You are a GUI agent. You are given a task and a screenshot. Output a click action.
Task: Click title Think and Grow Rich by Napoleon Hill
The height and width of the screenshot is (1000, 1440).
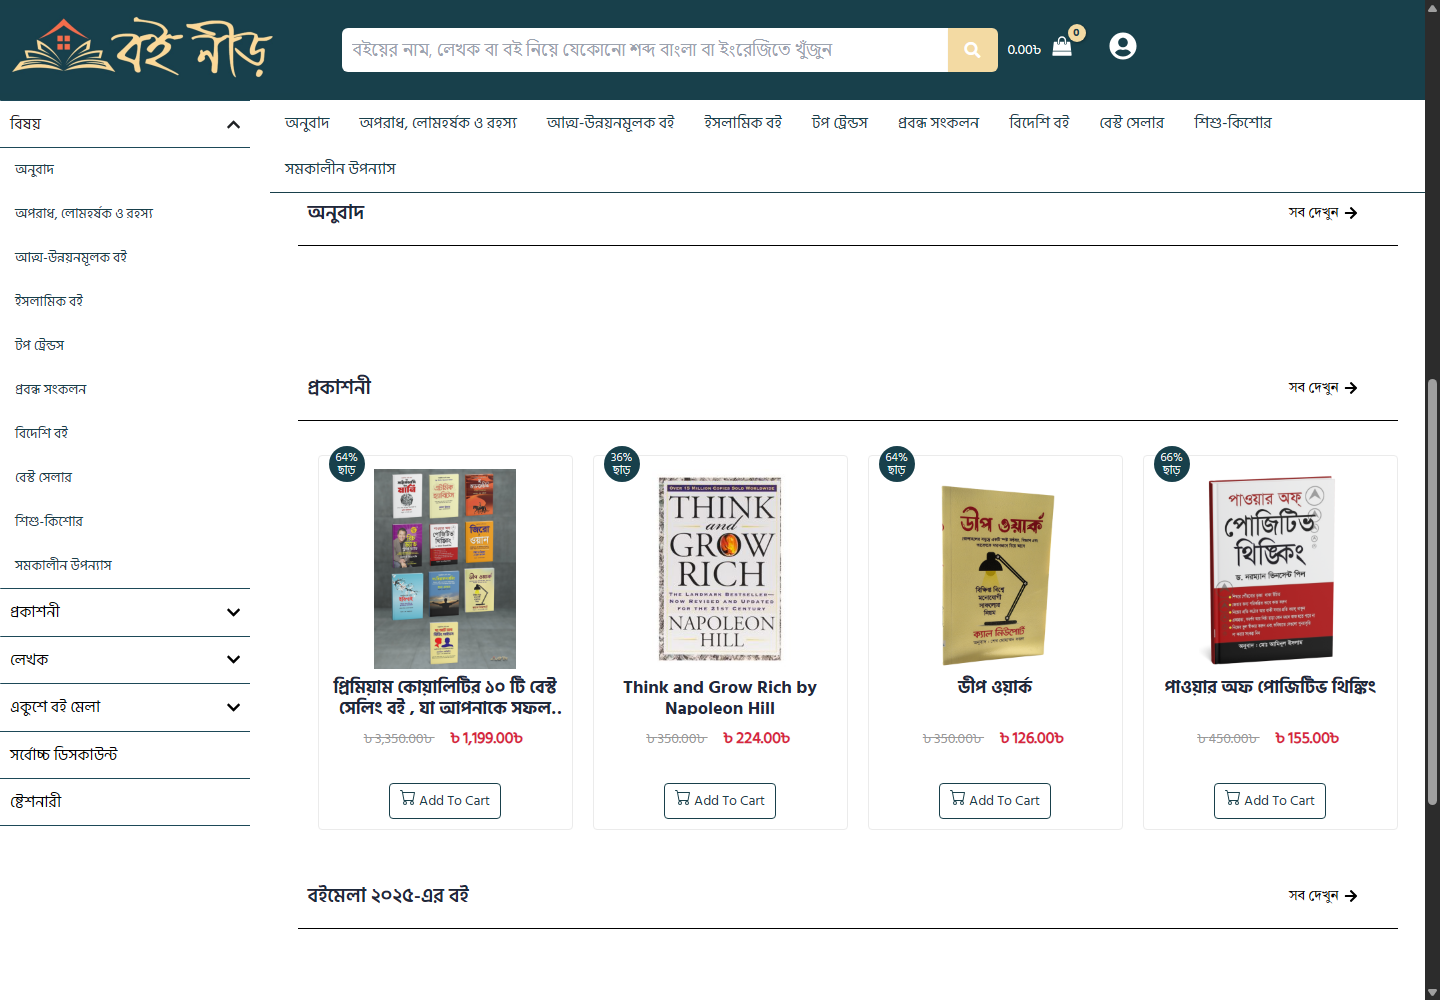click(720, 698)
